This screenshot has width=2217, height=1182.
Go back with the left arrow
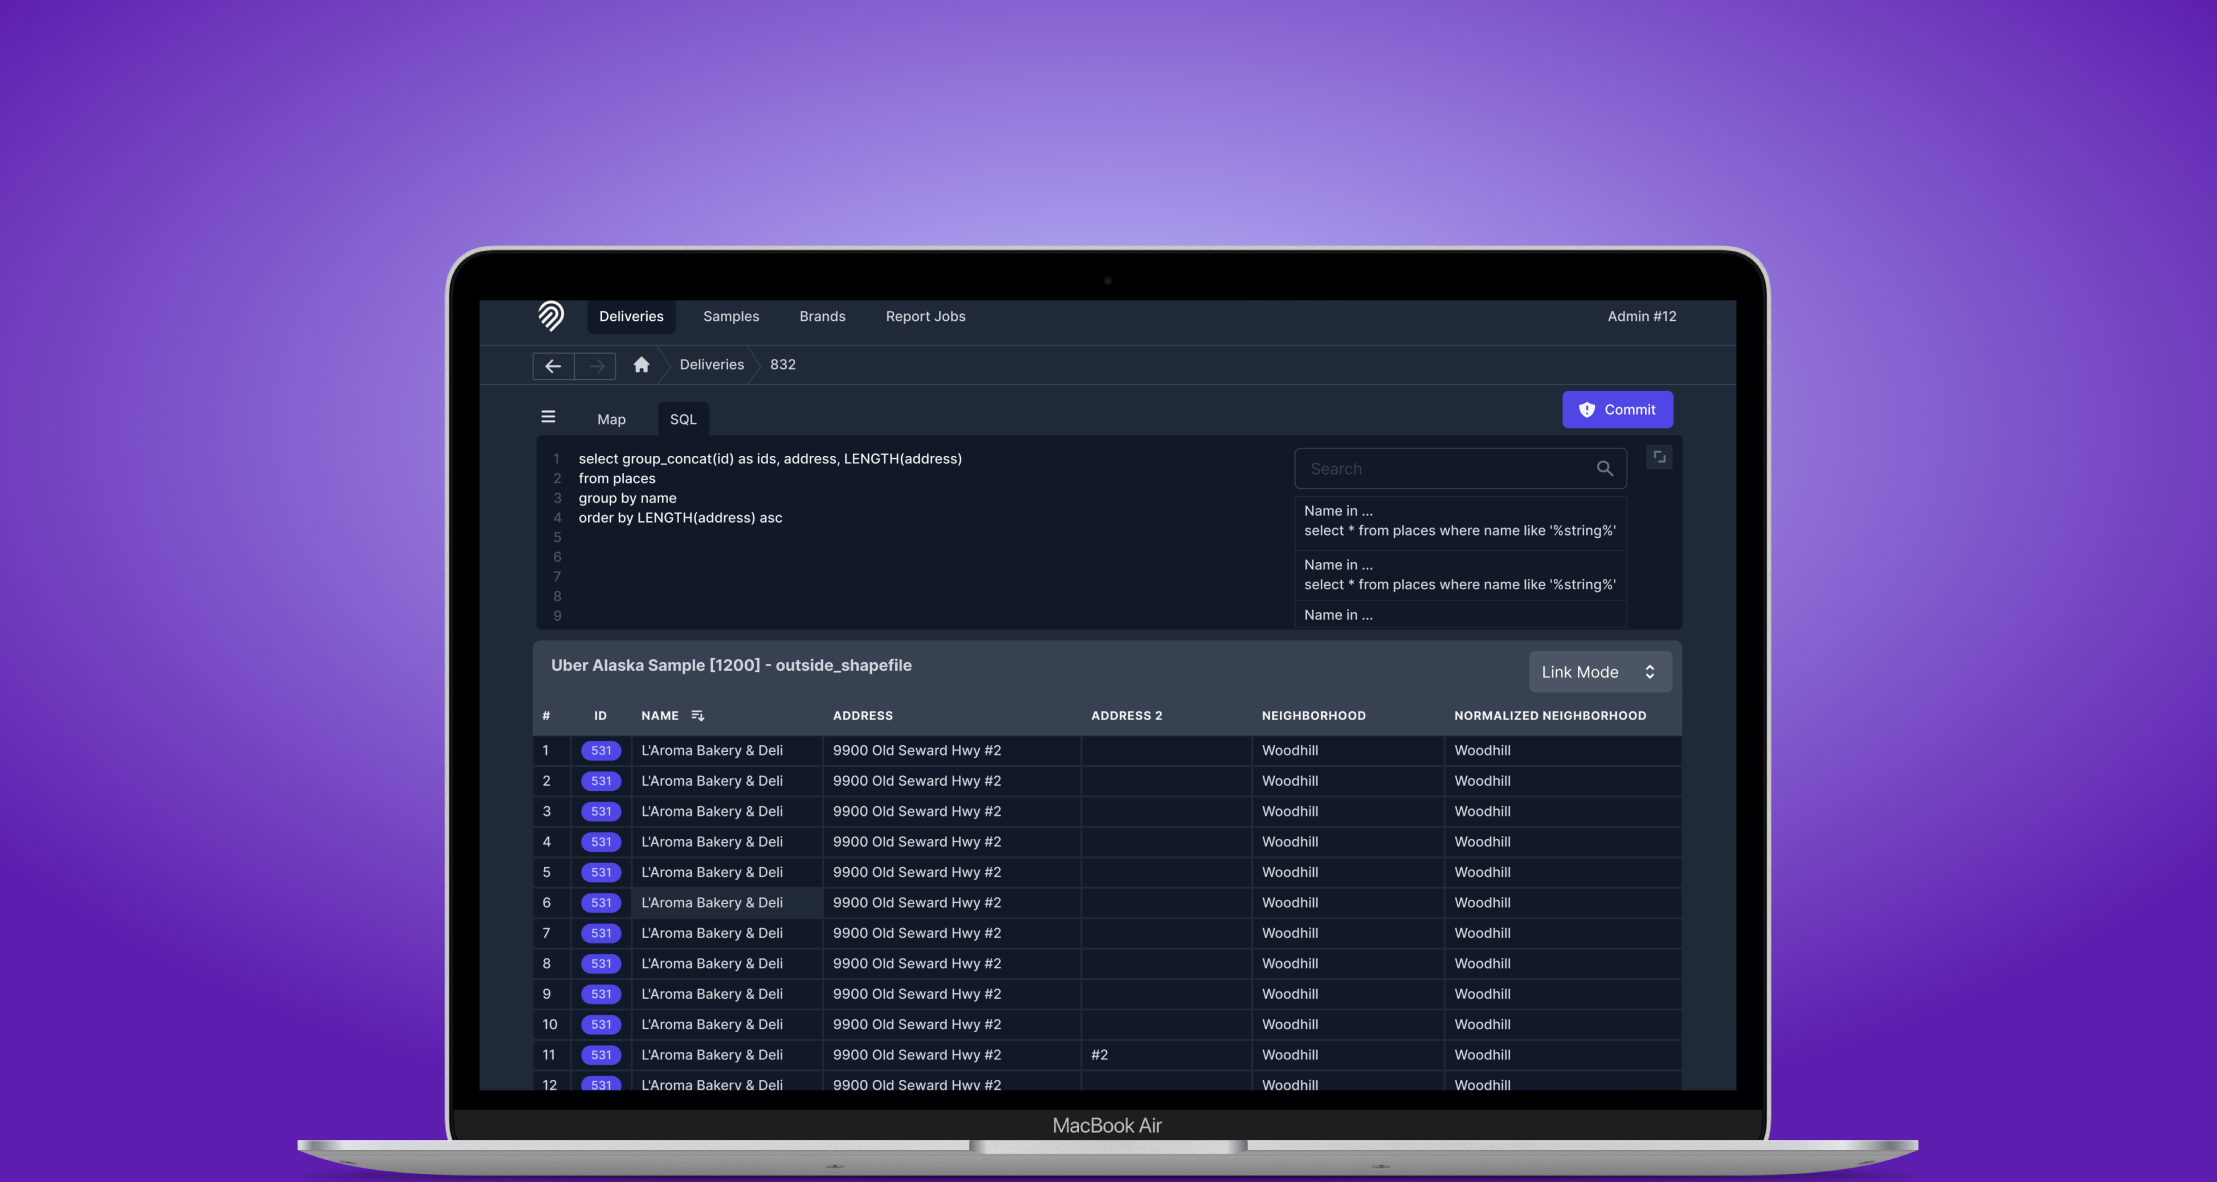point(553,366)
